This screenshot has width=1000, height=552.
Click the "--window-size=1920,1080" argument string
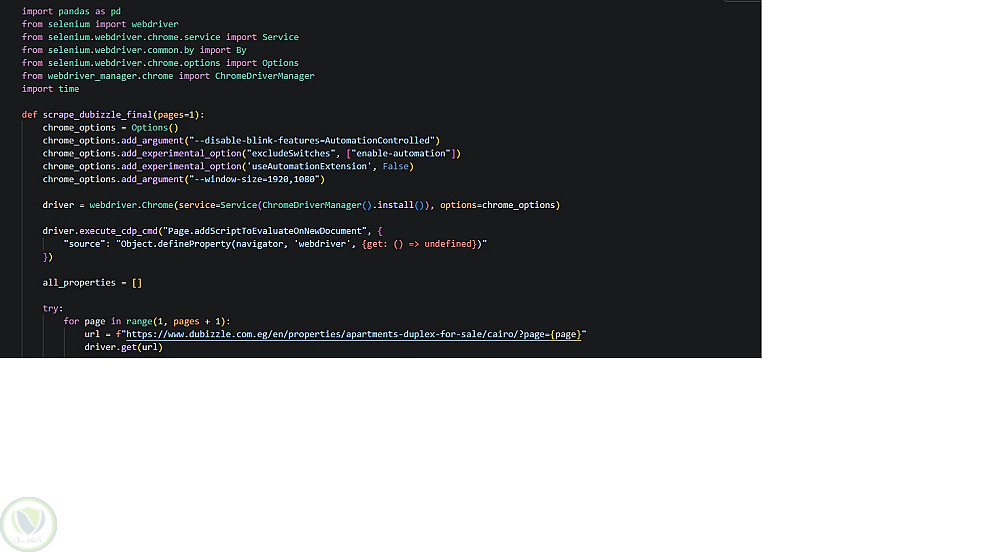(254, 179)
